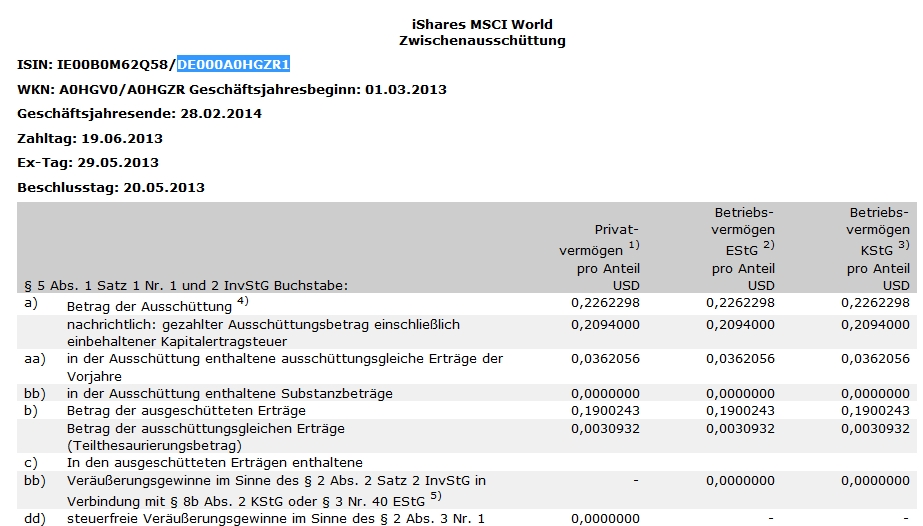The image size is (923, 526).
Task: Select 0,0362056 in the Privatvermögen column
Action: point(605,359)
